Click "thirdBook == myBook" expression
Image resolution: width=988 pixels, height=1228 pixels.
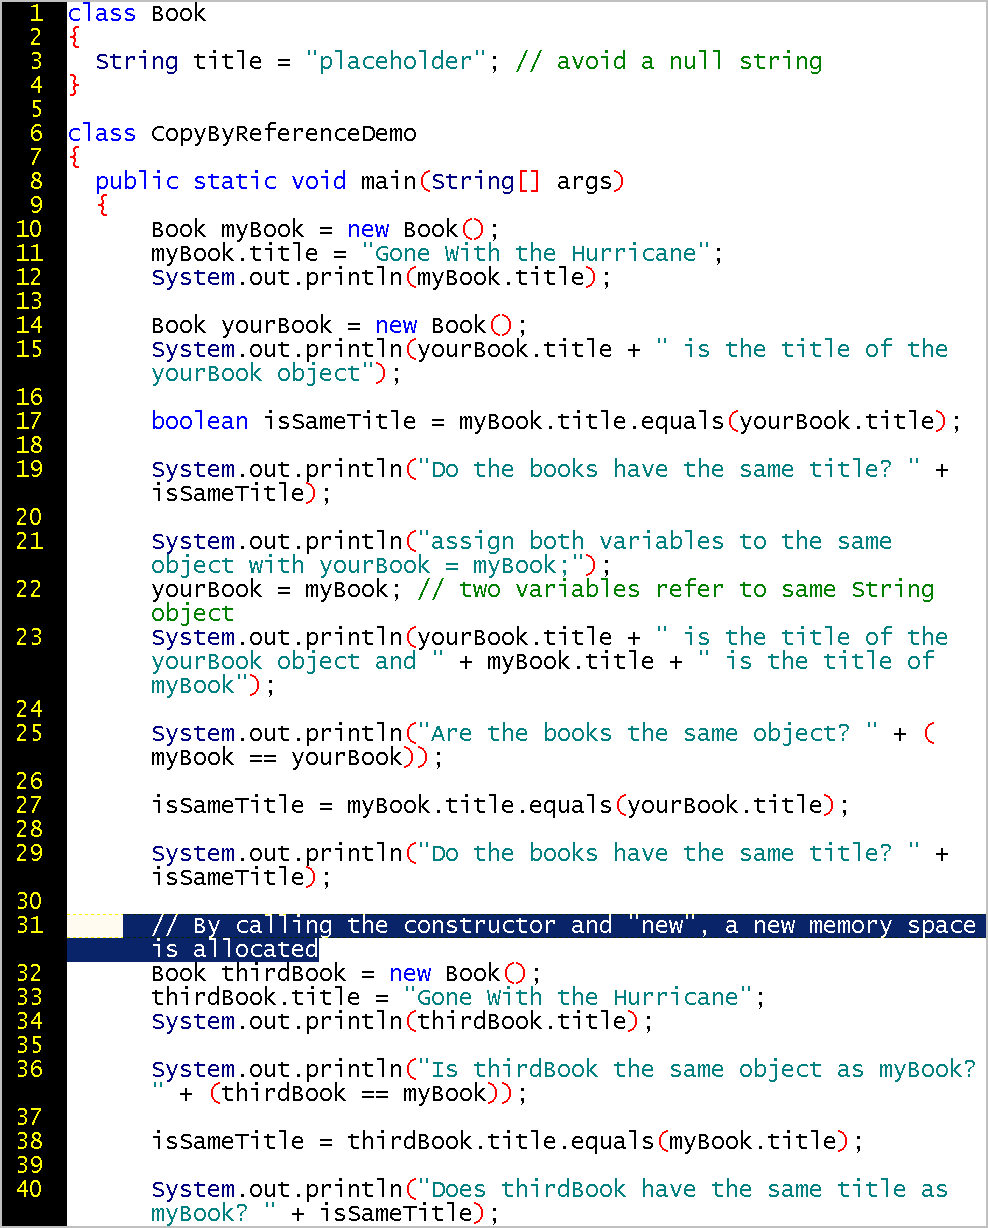[353, 1094]
